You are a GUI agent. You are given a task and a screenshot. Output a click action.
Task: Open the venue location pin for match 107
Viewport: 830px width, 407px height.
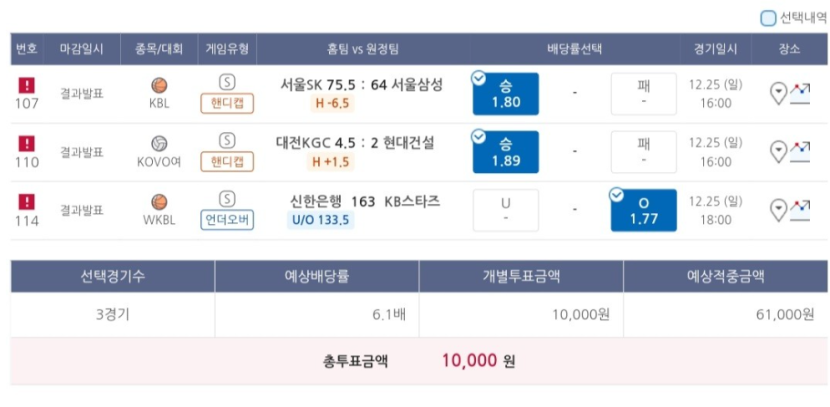[778, 94]
